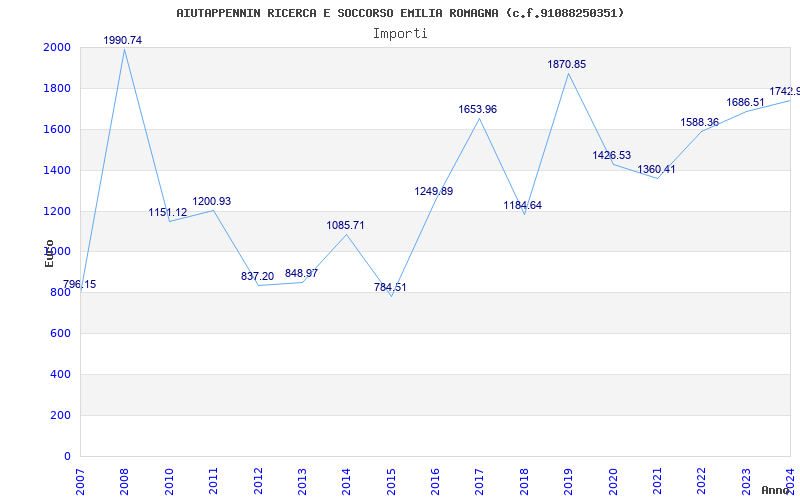Select the 2007 year tick label
Image resolution: width=800 pixels, height=500 pixels.
80,481
